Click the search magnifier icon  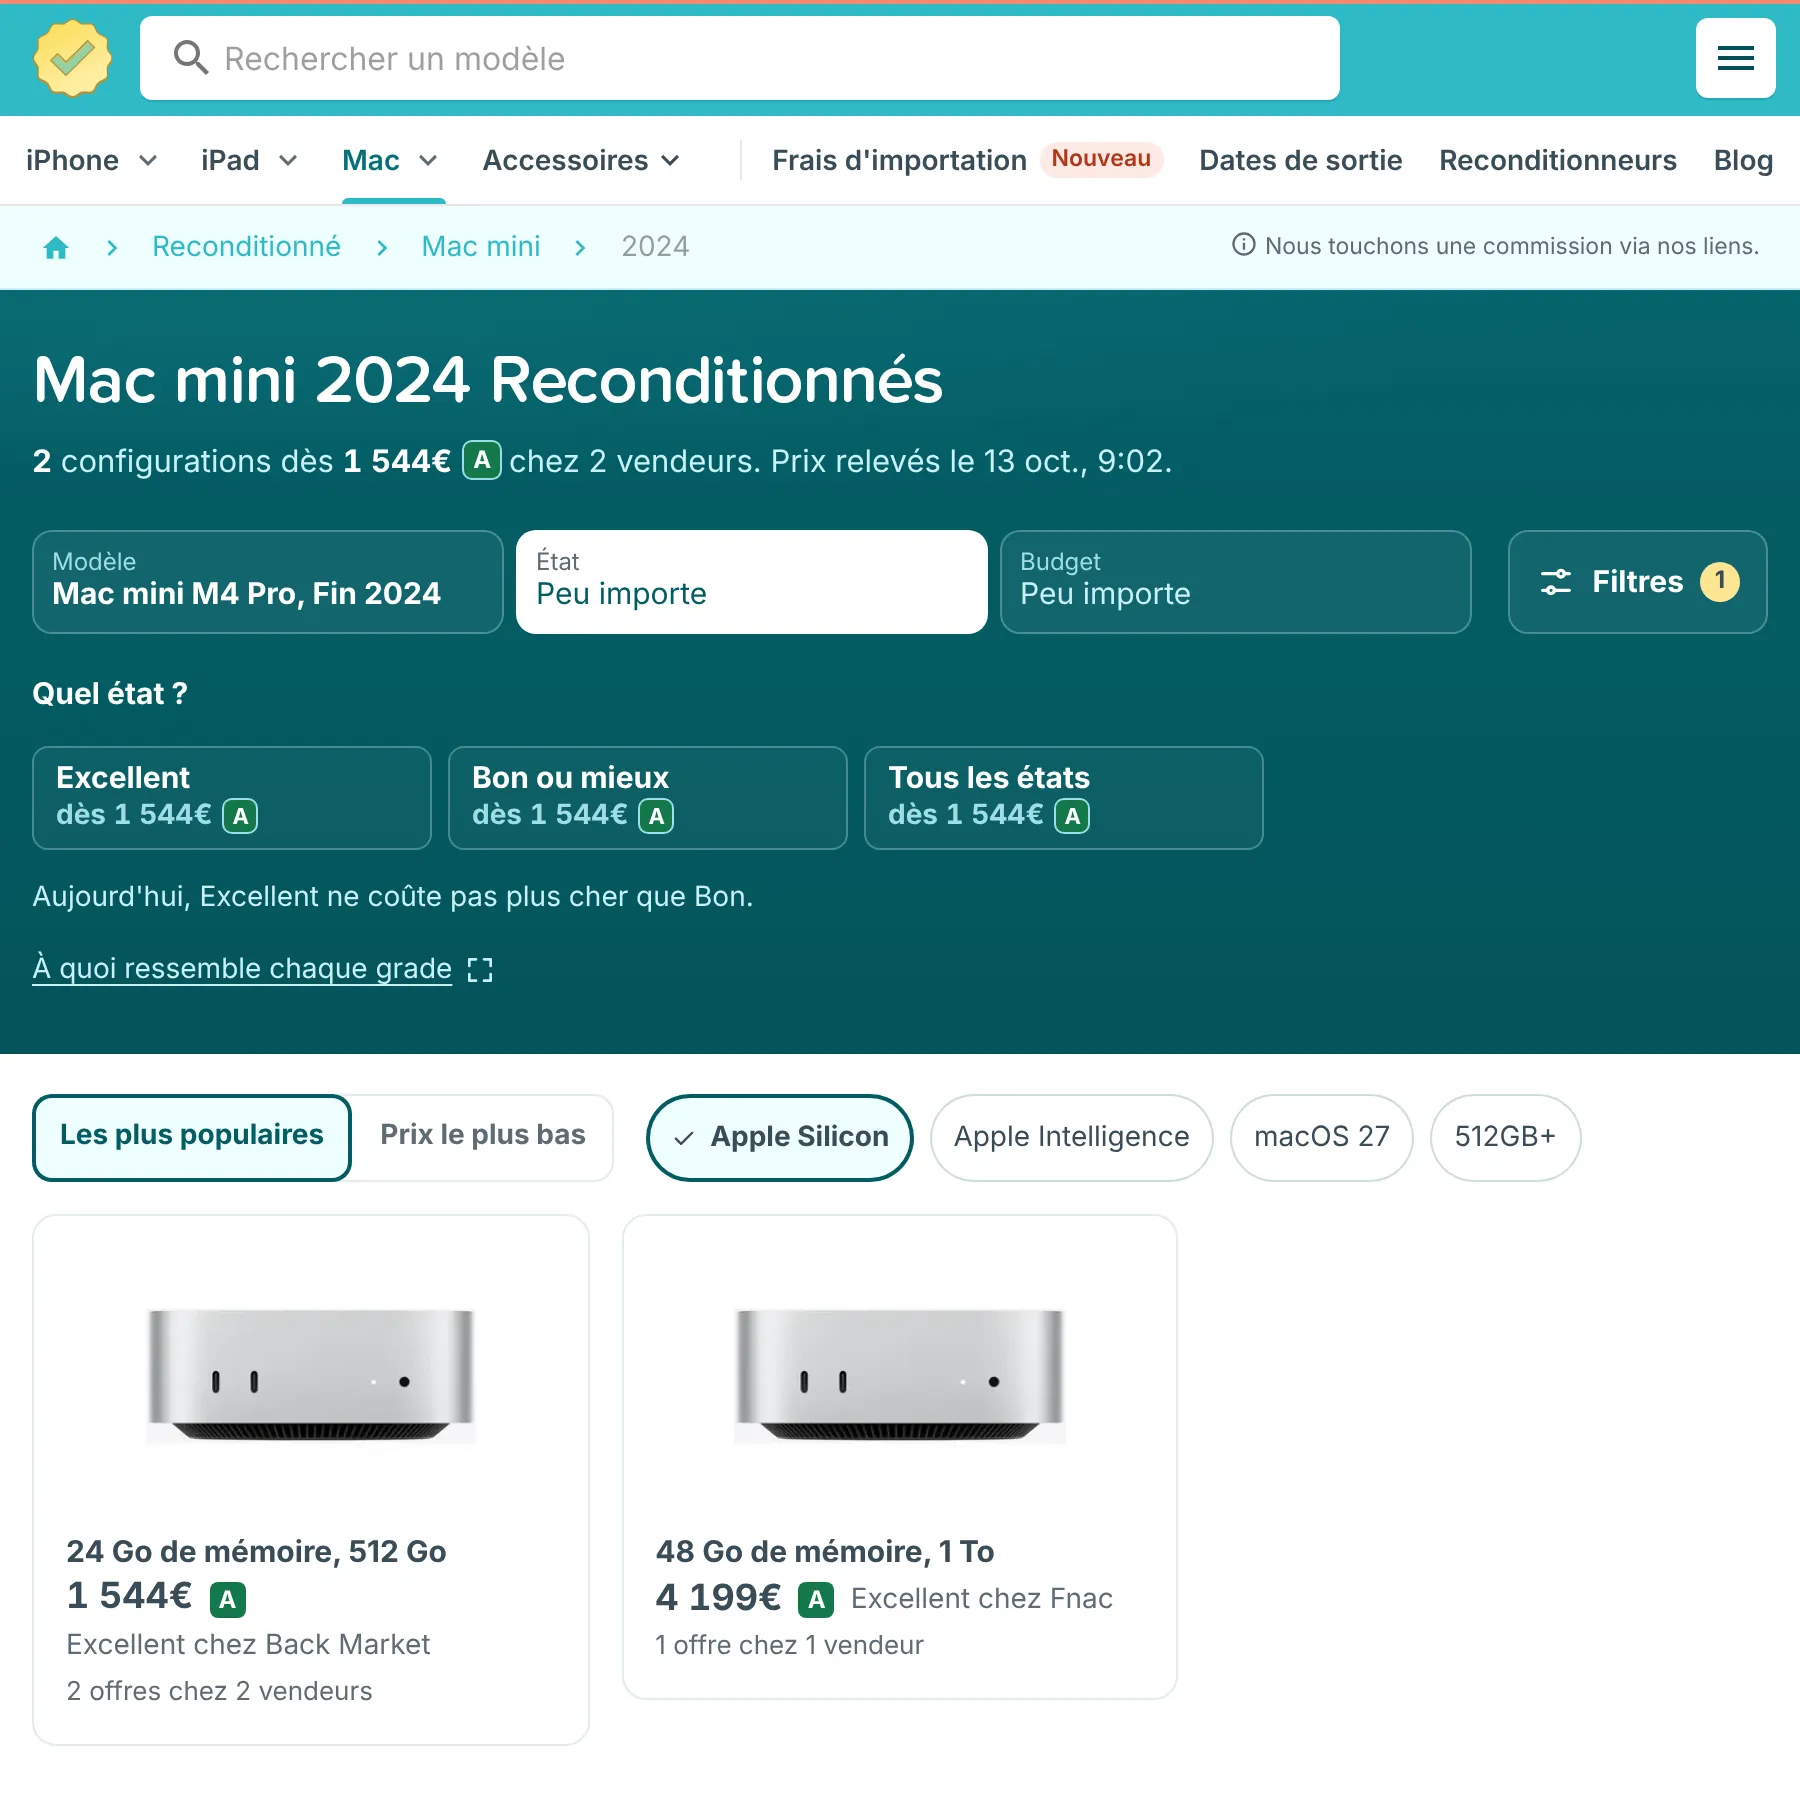(190, 58)
